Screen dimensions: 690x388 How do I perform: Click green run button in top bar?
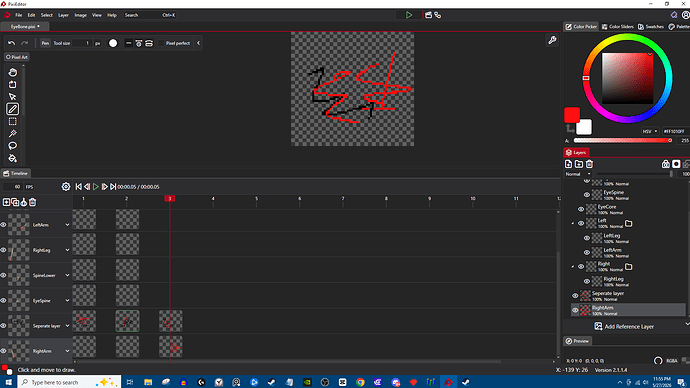tap(409, 15)
